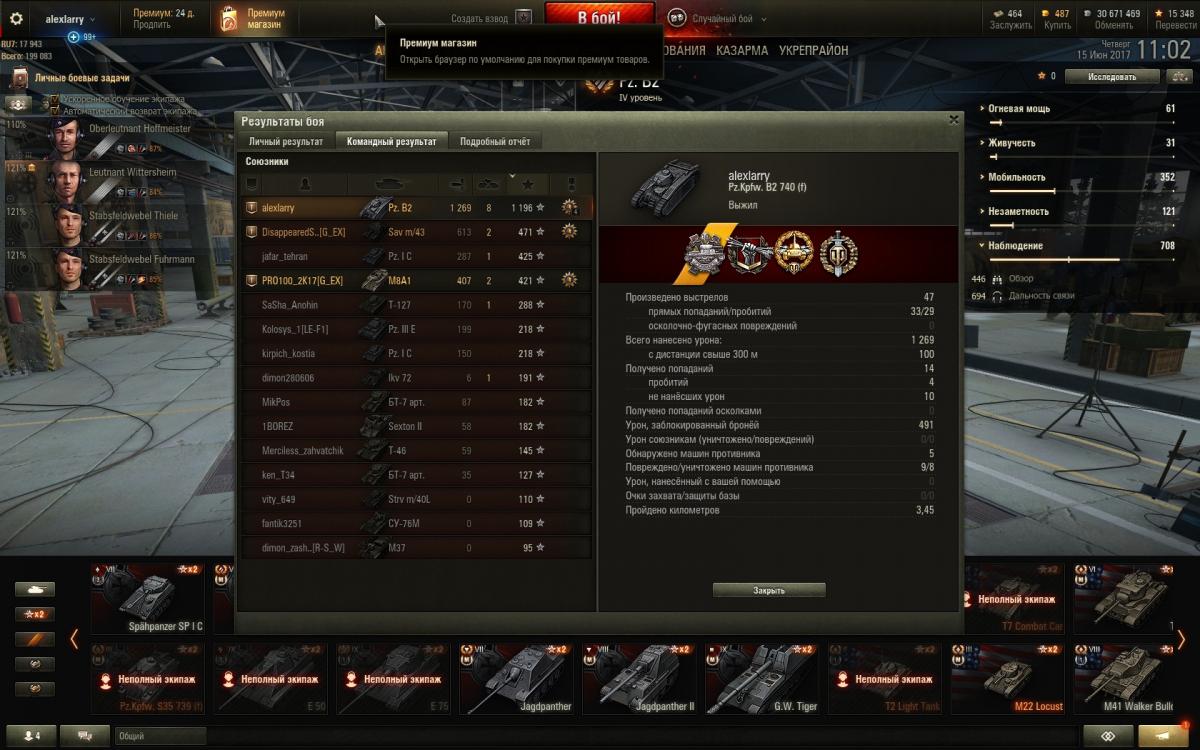Open the game settings gear icon
The width and height of the screenshot is (1200, 750).
click(16, 18)
